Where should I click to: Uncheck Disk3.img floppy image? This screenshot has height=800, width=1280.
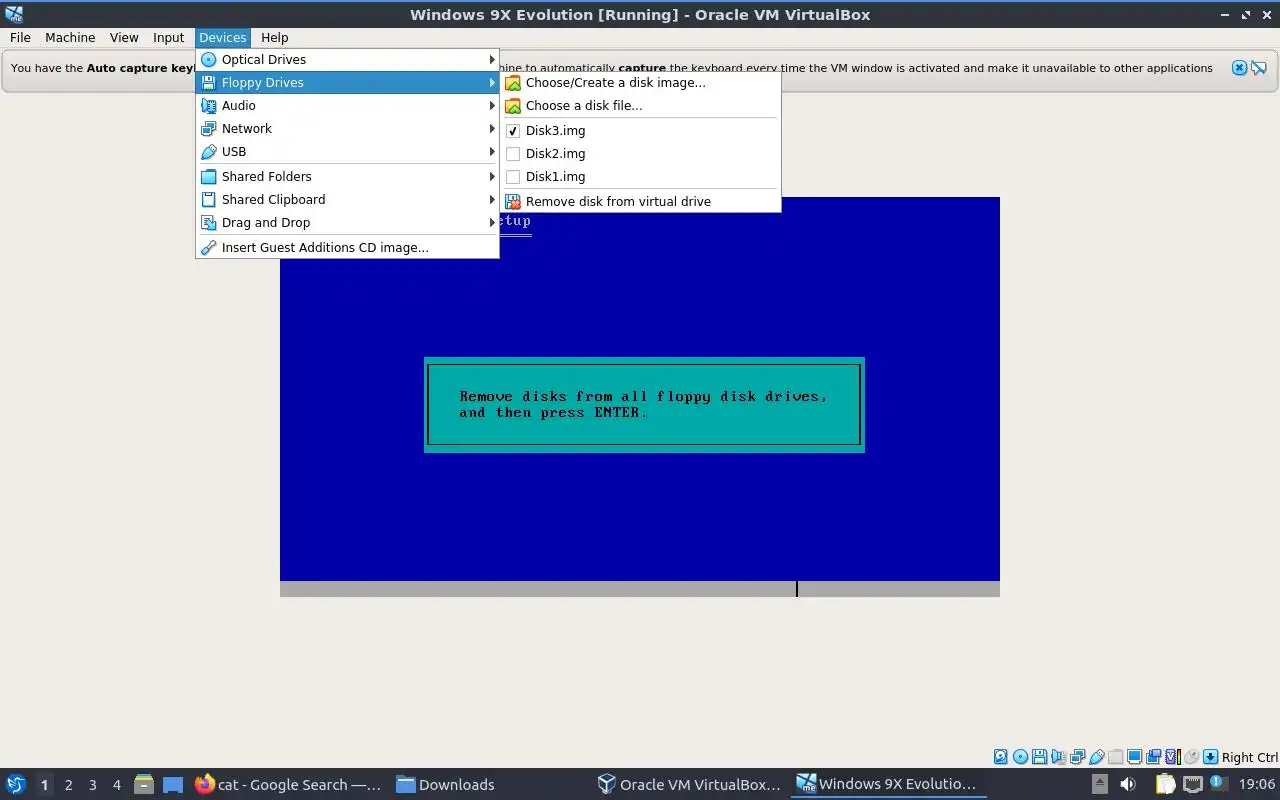point(640,130)
